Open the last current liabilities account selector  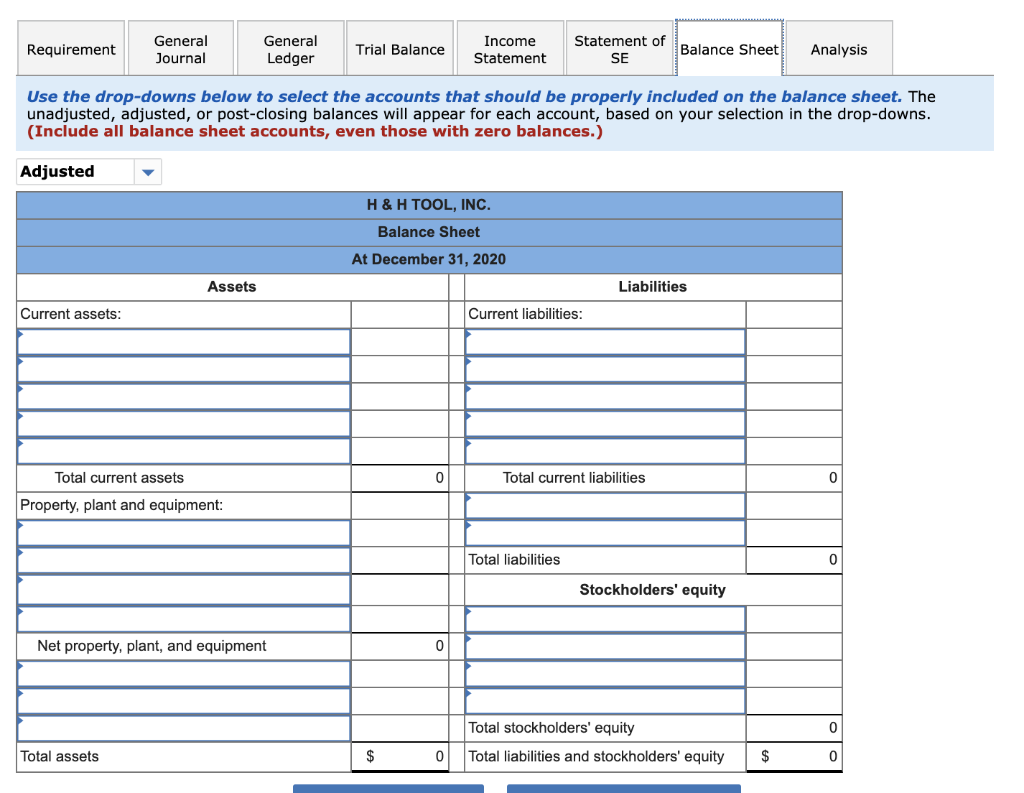click(604, 450)
